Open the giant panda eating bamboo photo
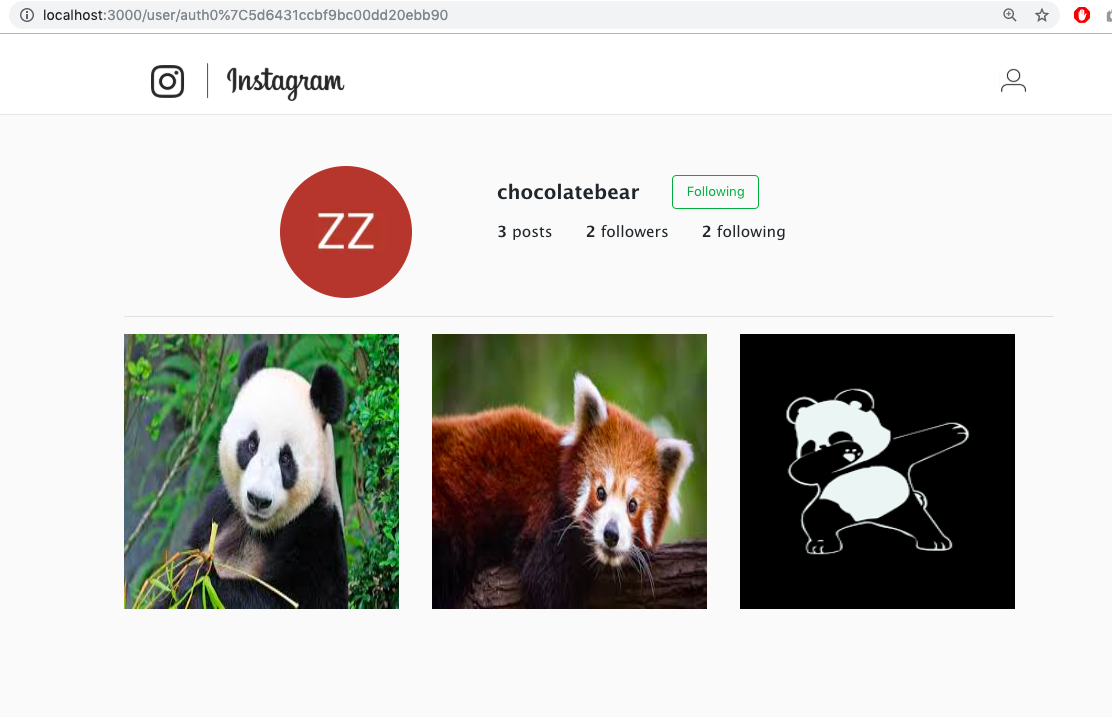Image resolution: width=1112 pixels, height=717 pixels. pyautogui.click(x=262, y=472)
